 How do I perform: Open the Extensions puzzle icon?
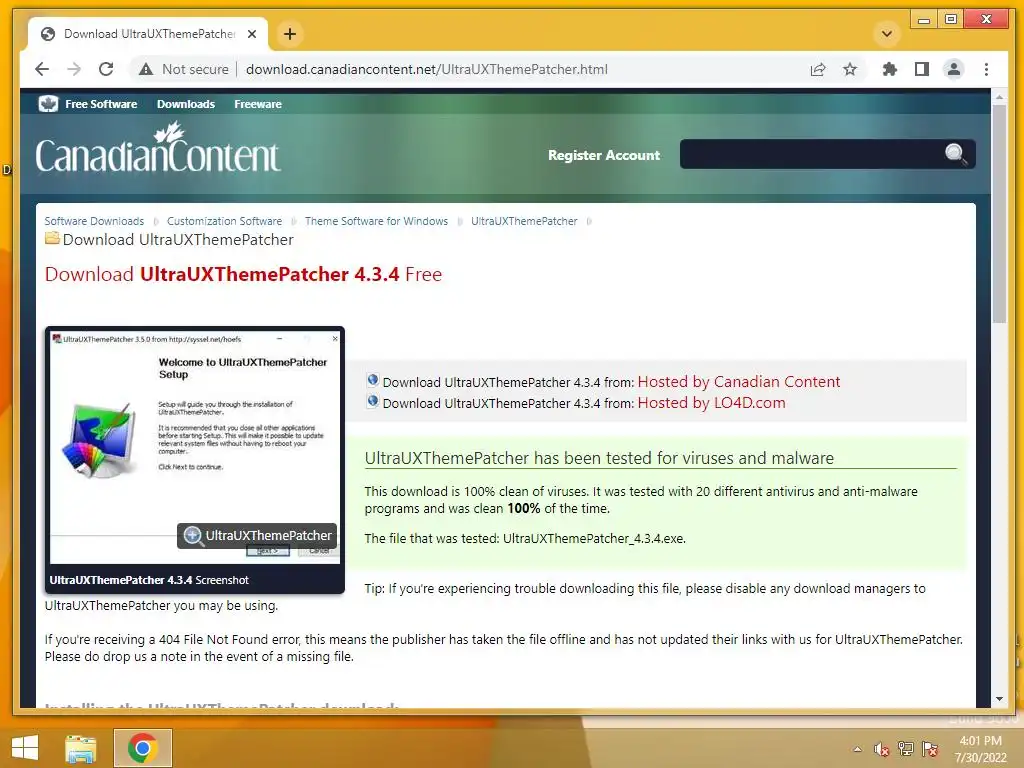coord(889,69)
